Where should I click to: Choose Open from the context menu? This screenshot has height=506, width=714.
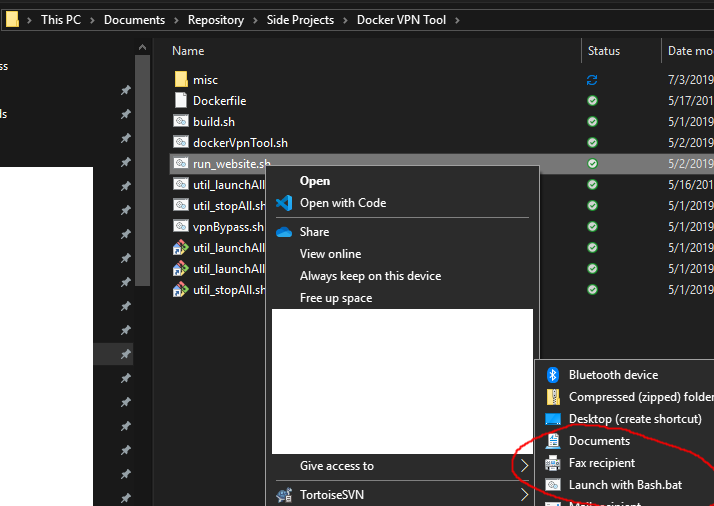click(315, 181)
